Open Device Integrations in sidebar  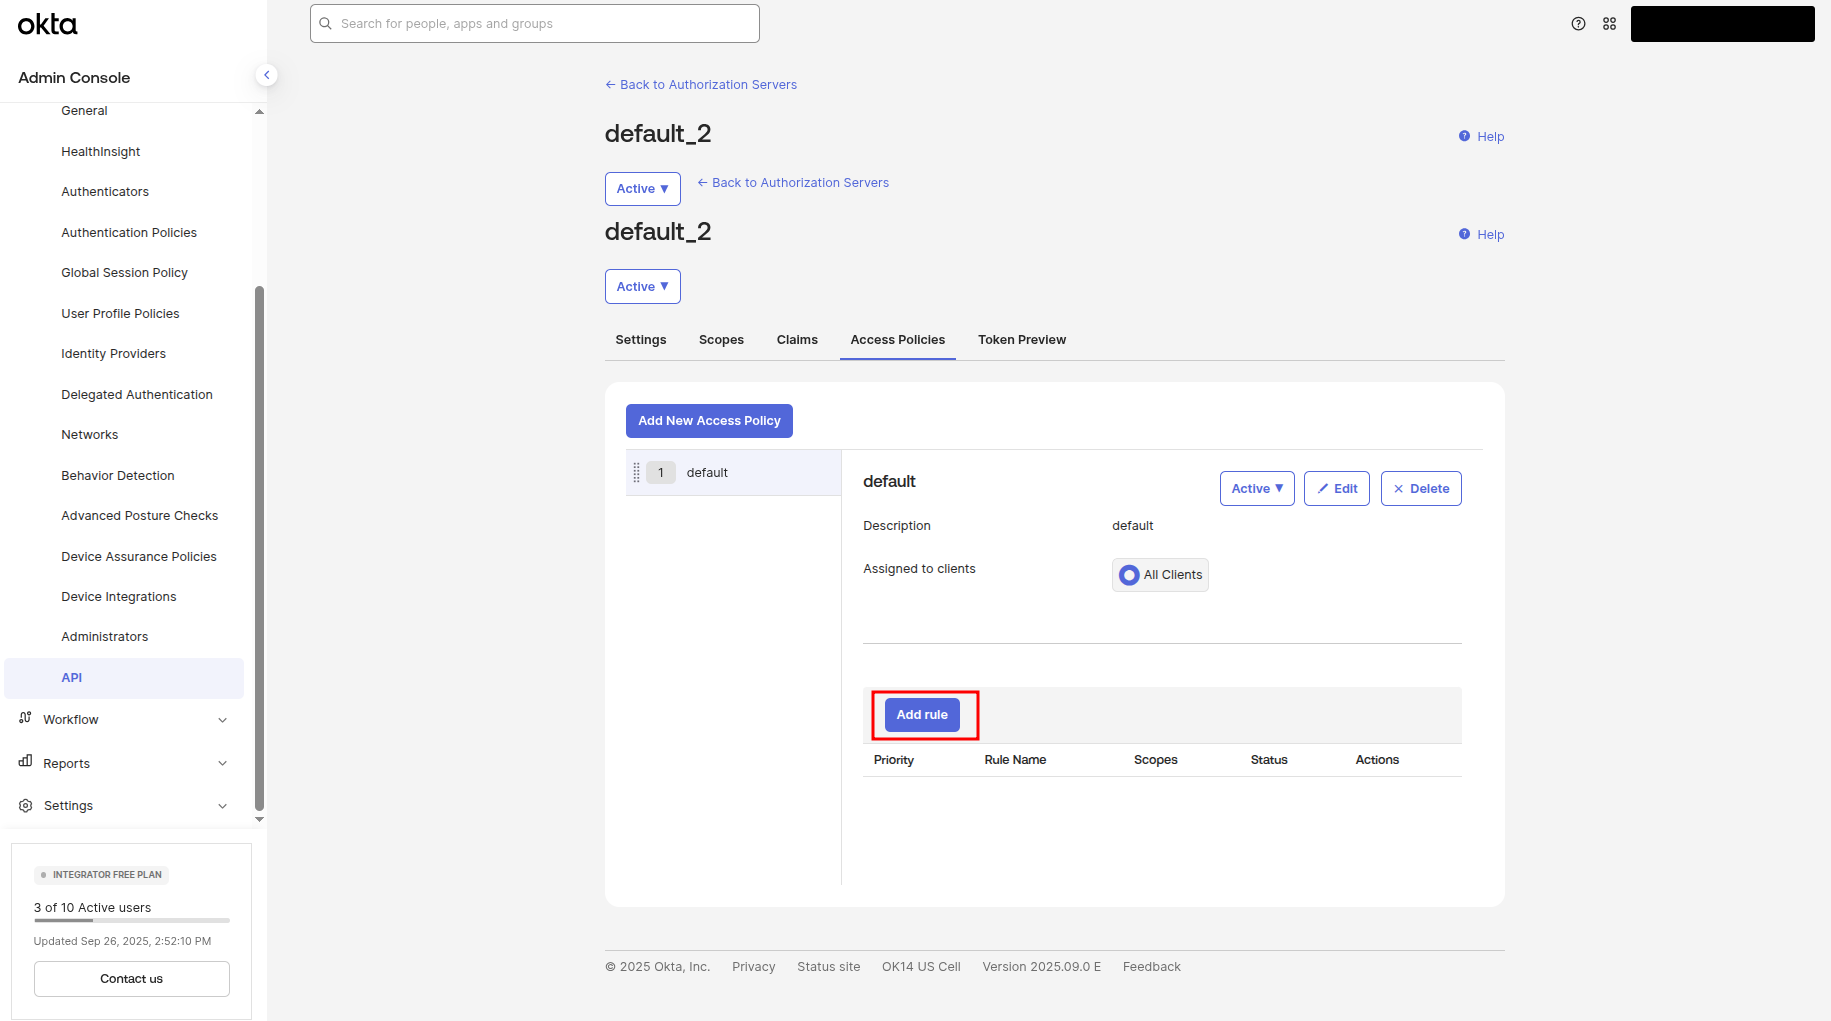pos(119,597)
